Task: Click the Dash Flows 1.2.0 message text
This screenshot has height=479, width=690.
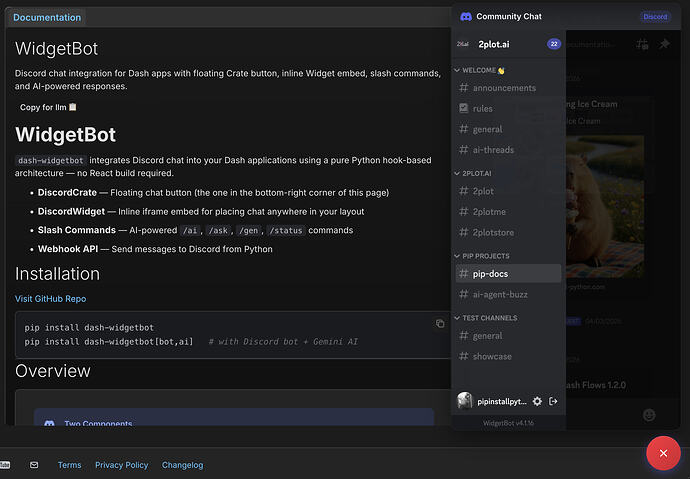Action: 596,385
